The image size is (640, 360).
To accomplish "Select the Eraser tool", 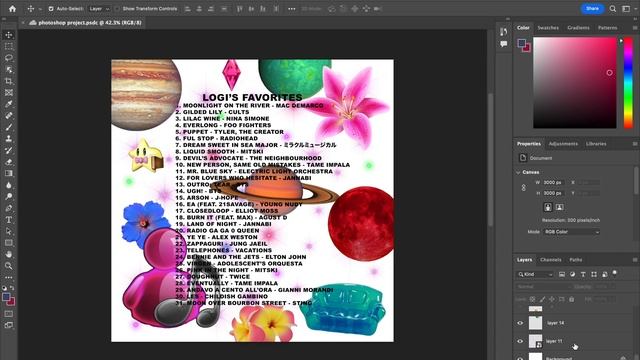I will coord(9,162).
